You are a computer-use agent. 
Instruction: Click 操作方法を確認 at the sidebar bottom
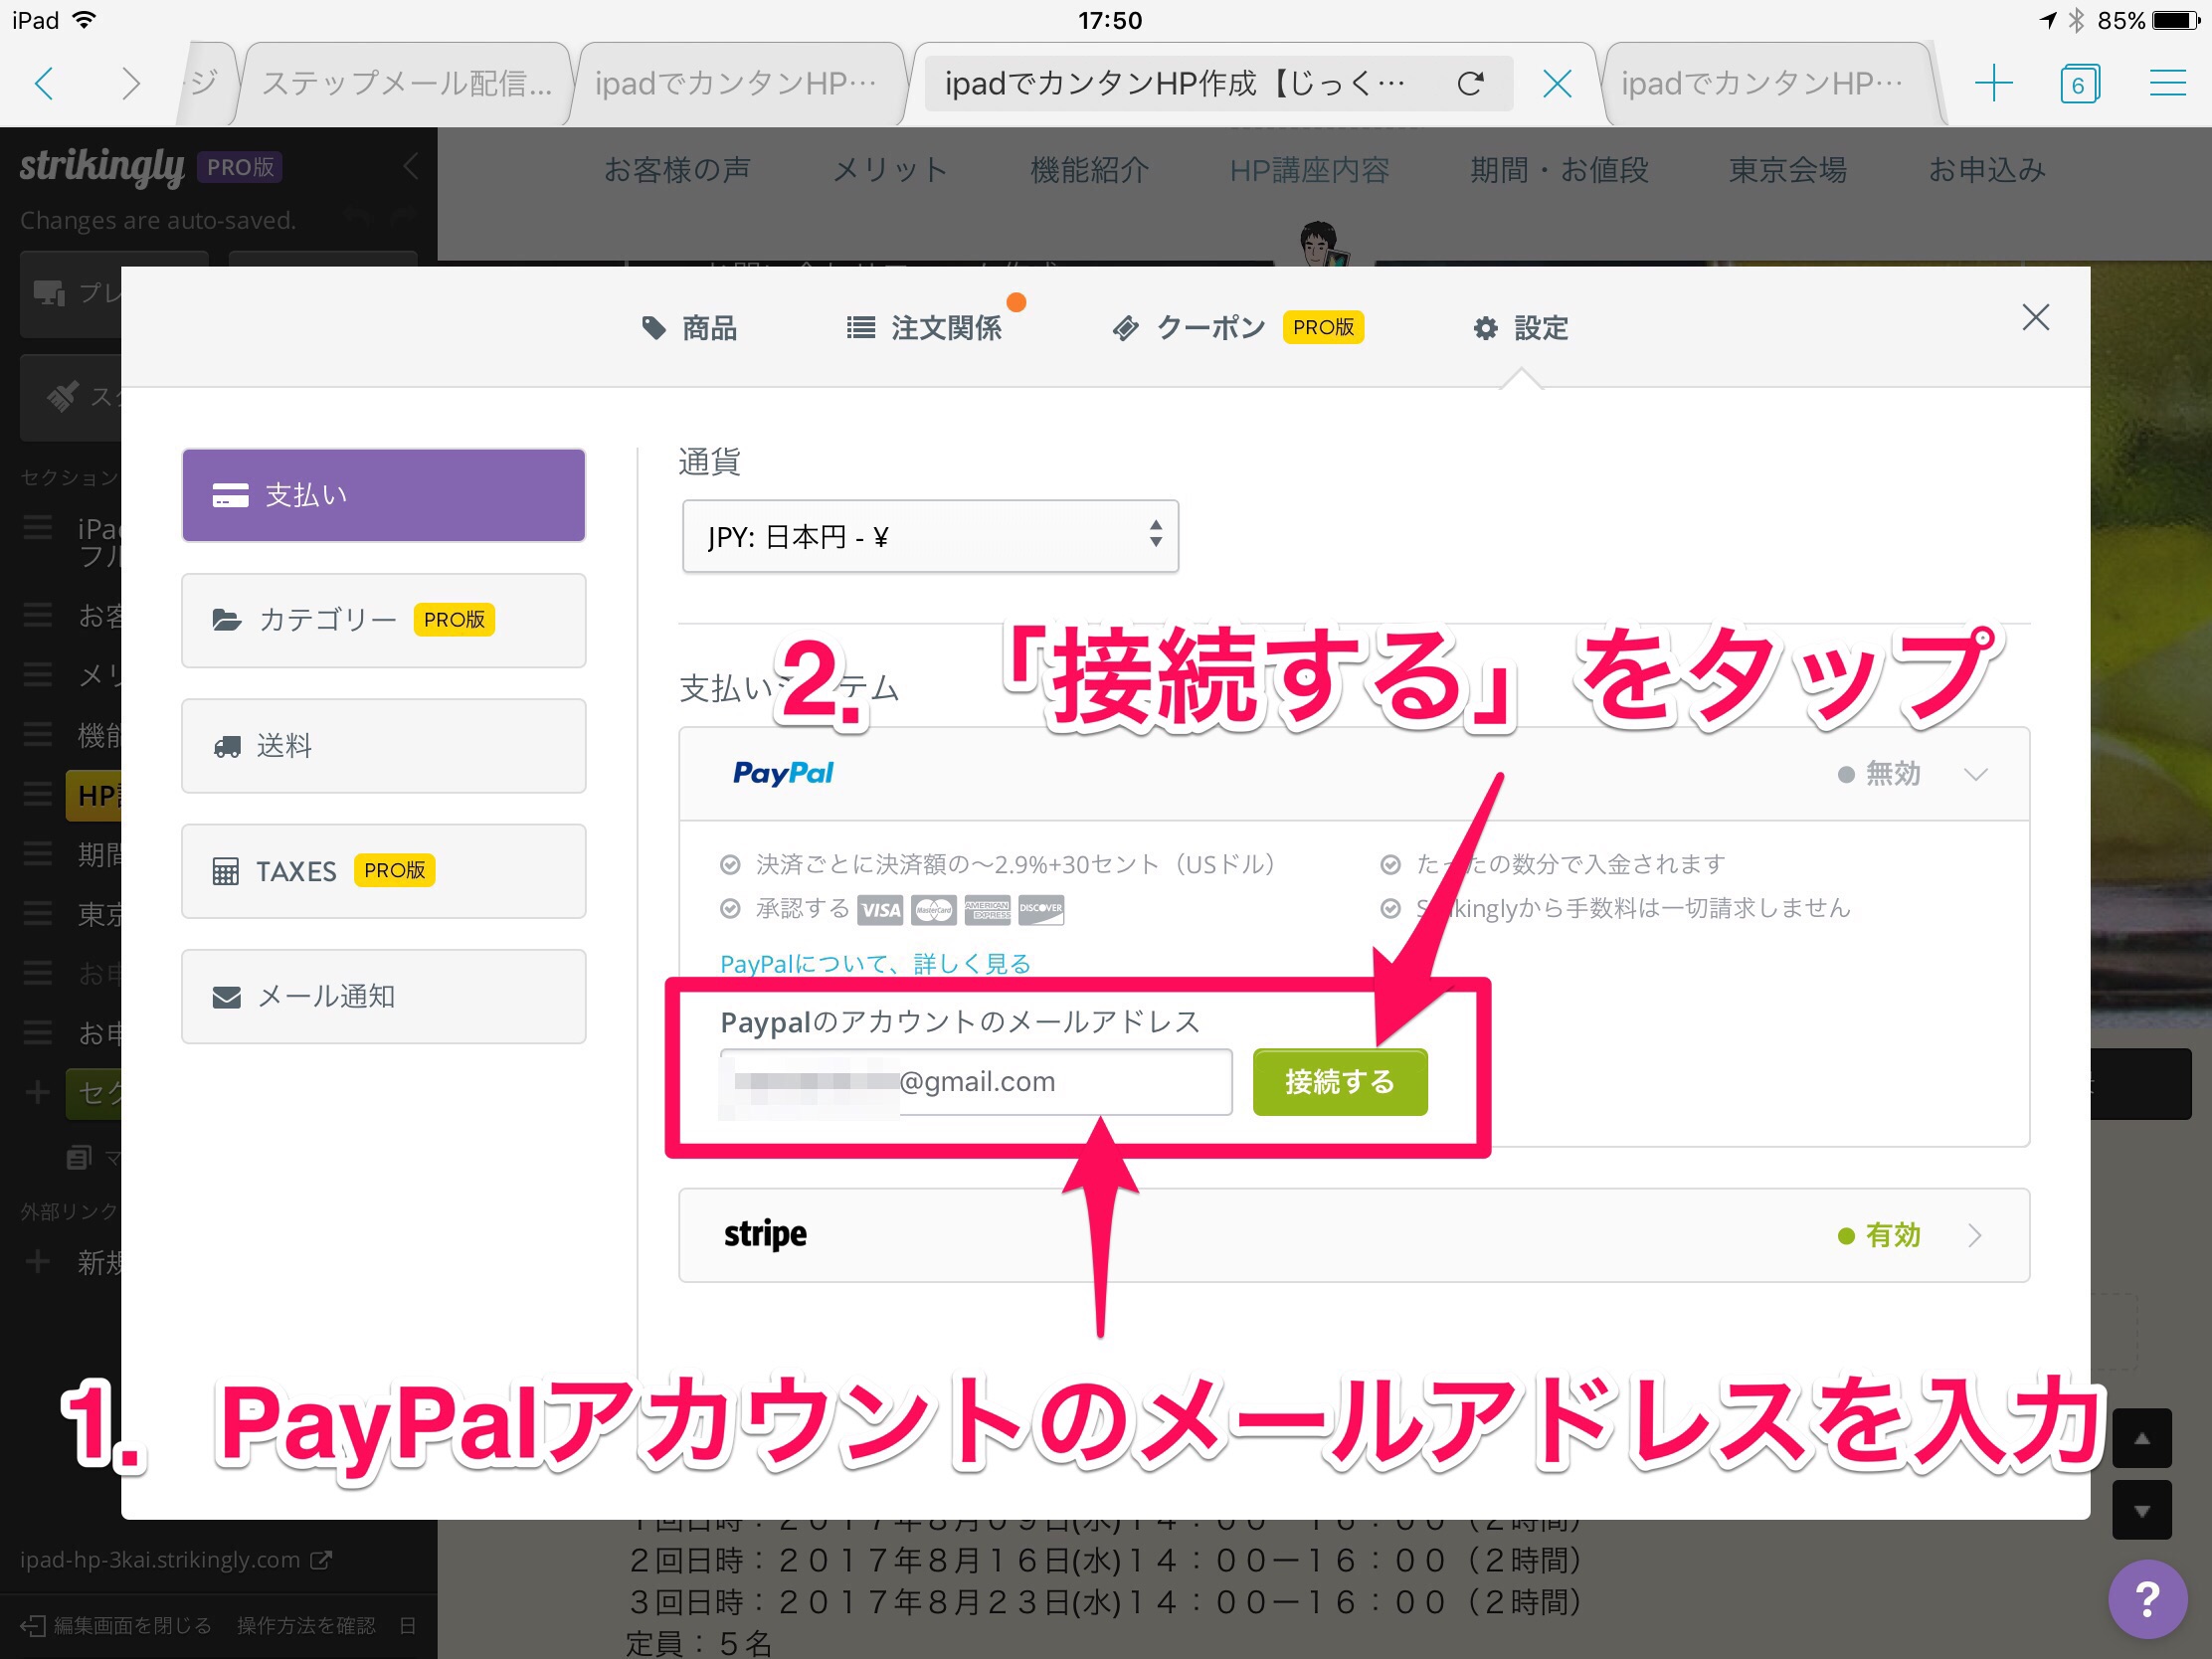[306, 1626]
